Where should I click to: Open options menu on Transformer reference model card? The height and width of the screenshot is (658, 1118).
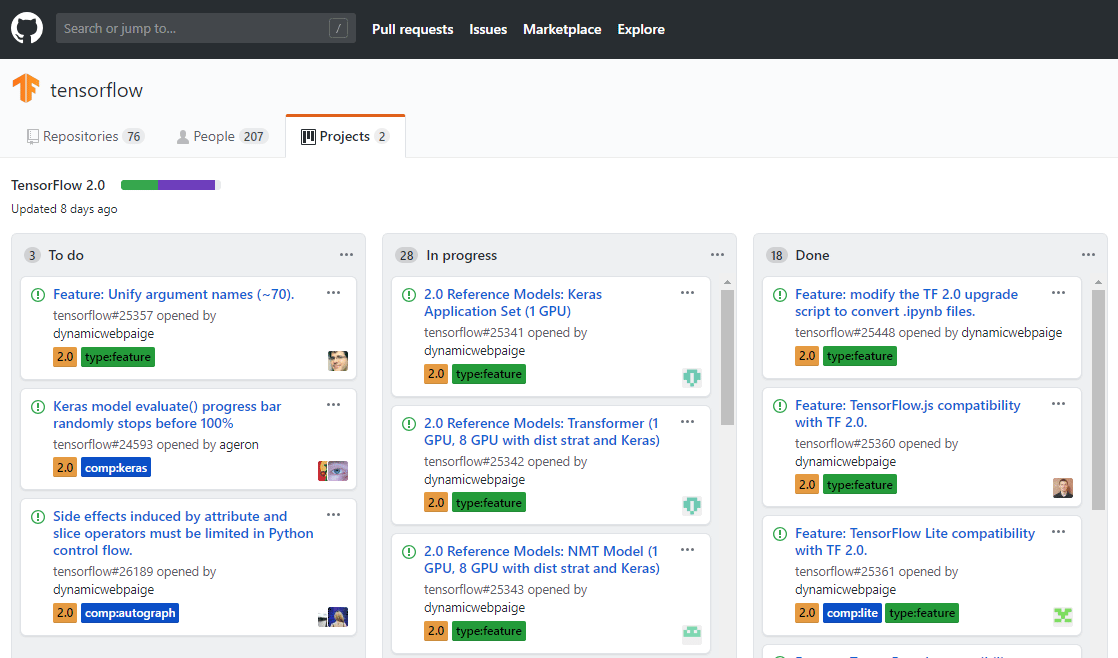pos(687,421)
